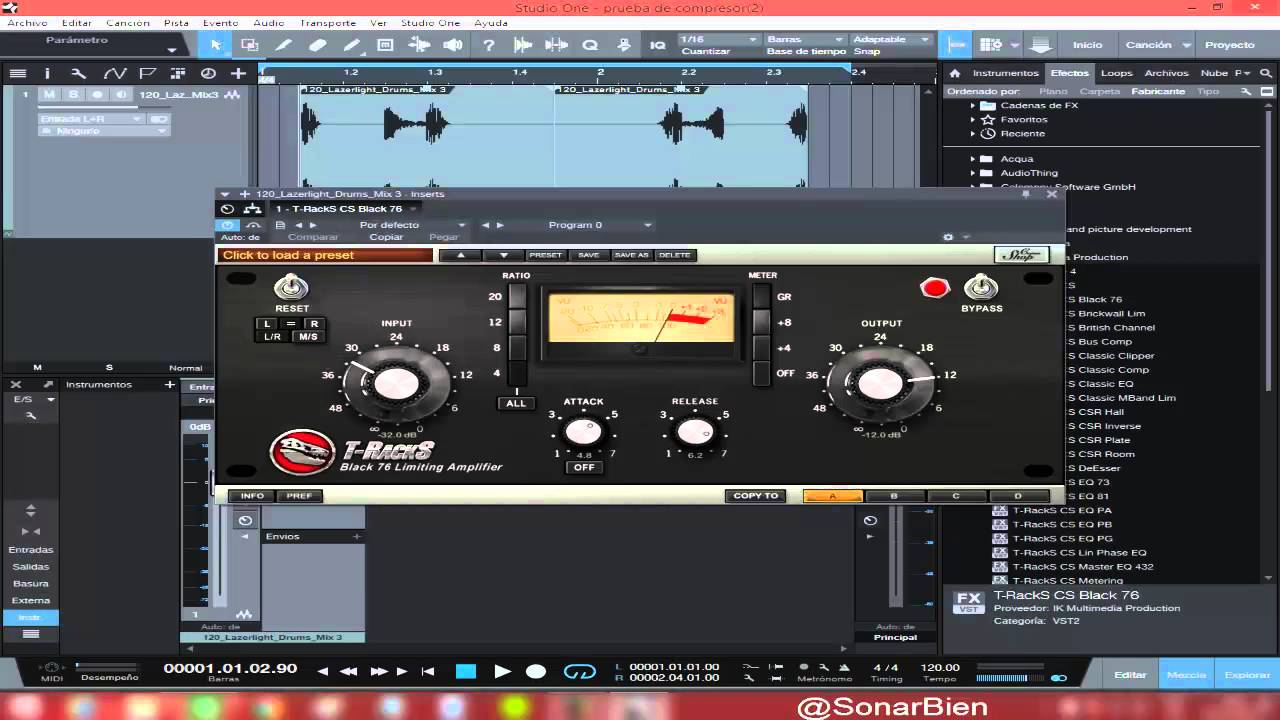Select the M/S processing mode
1280x720 pixels.
pos(307,337)
